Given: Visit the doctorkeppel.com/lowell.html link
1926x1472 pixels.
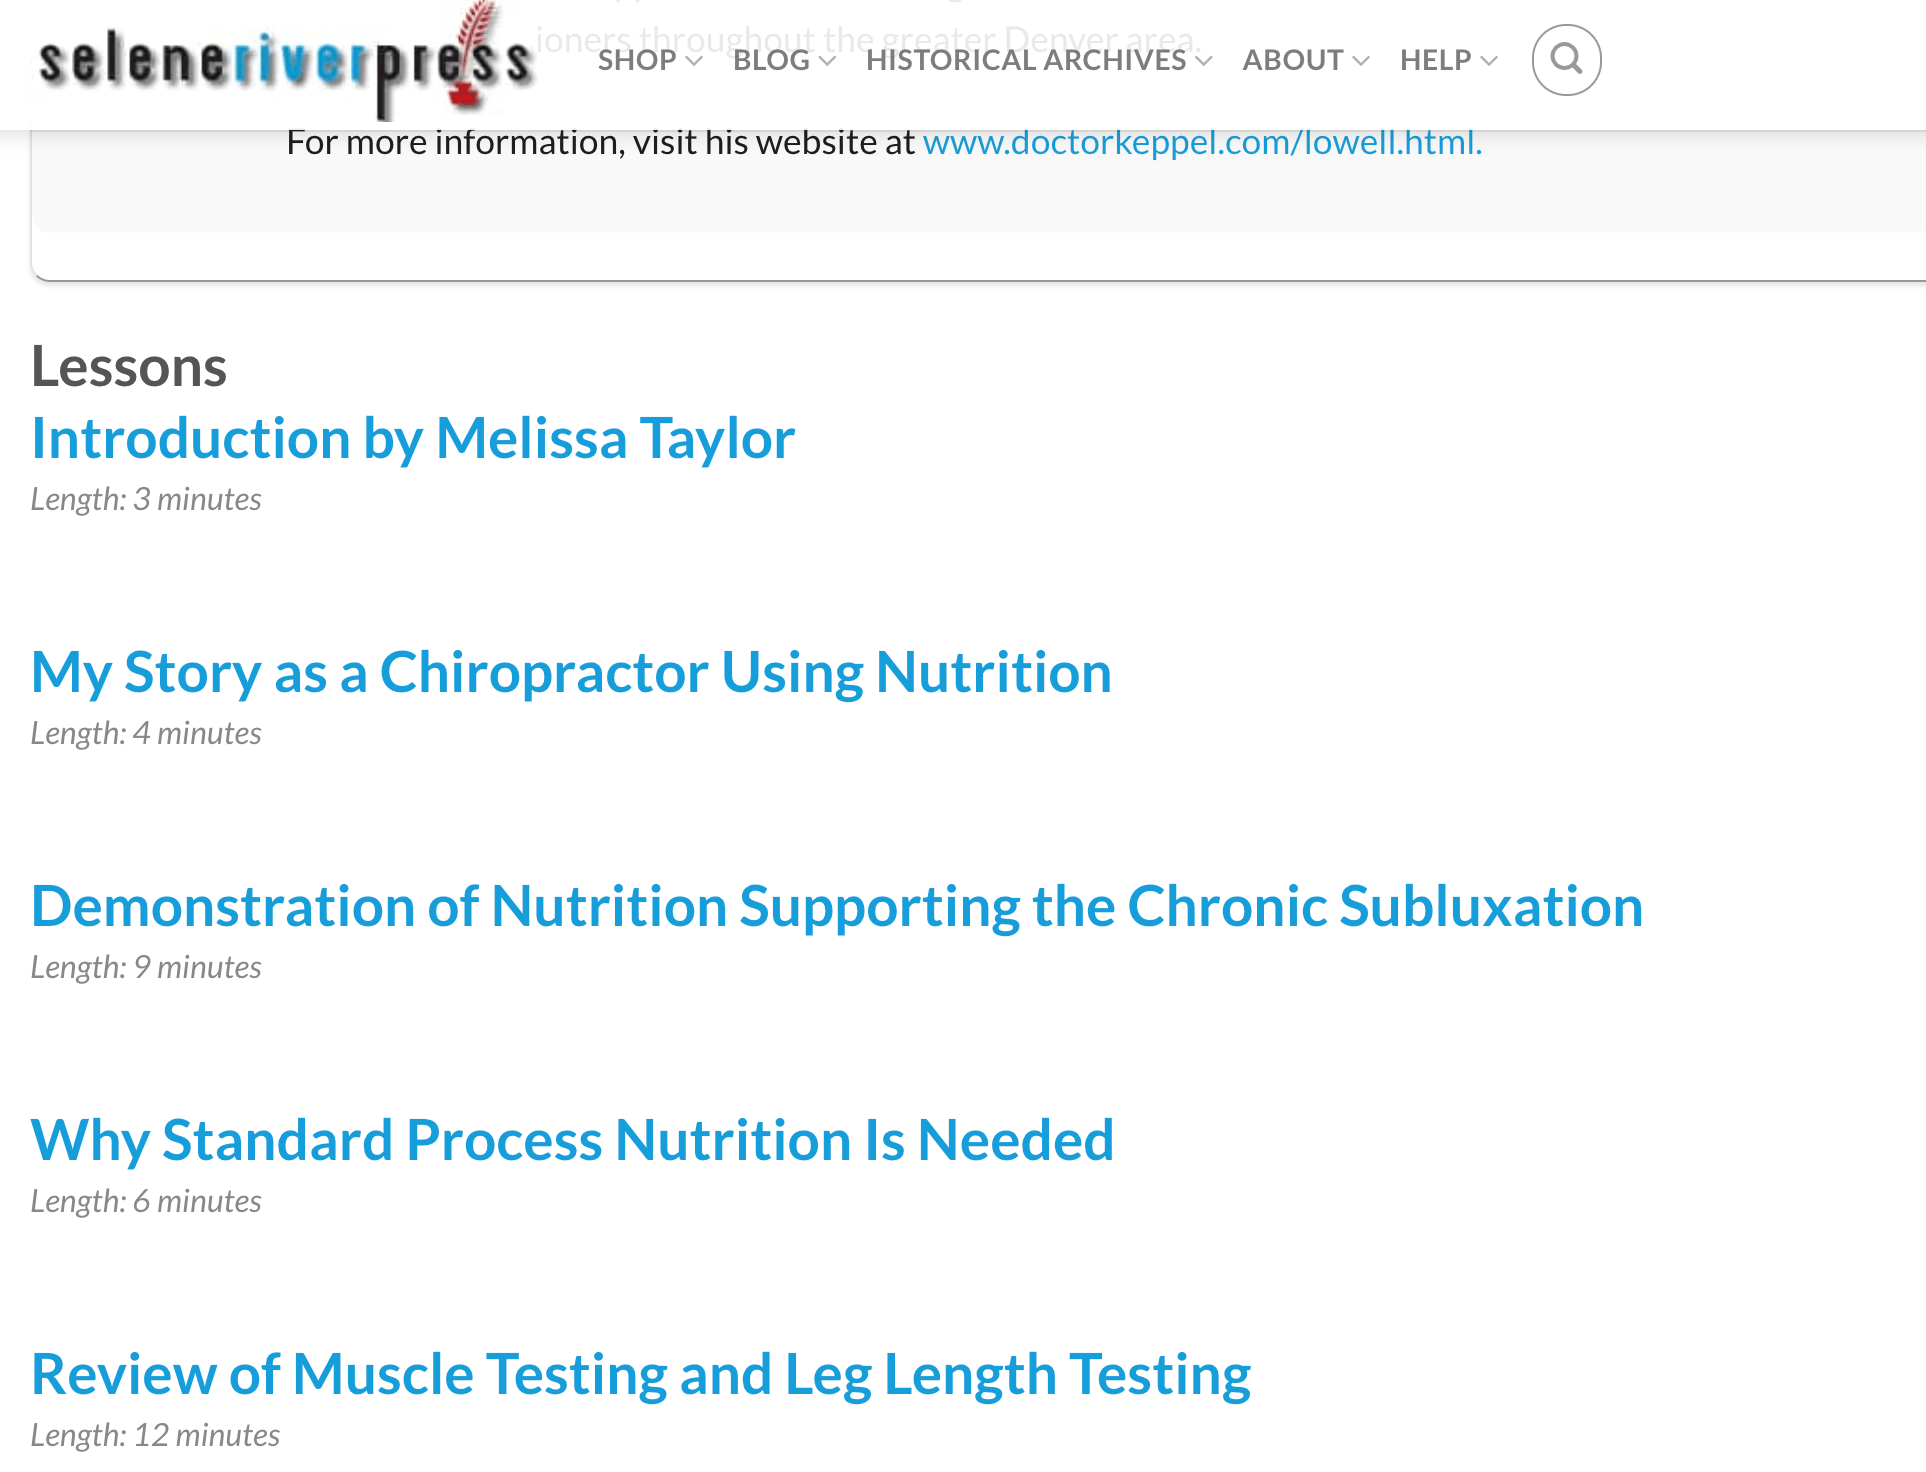Looking at the screenshot, I should tap(1202, 142).
